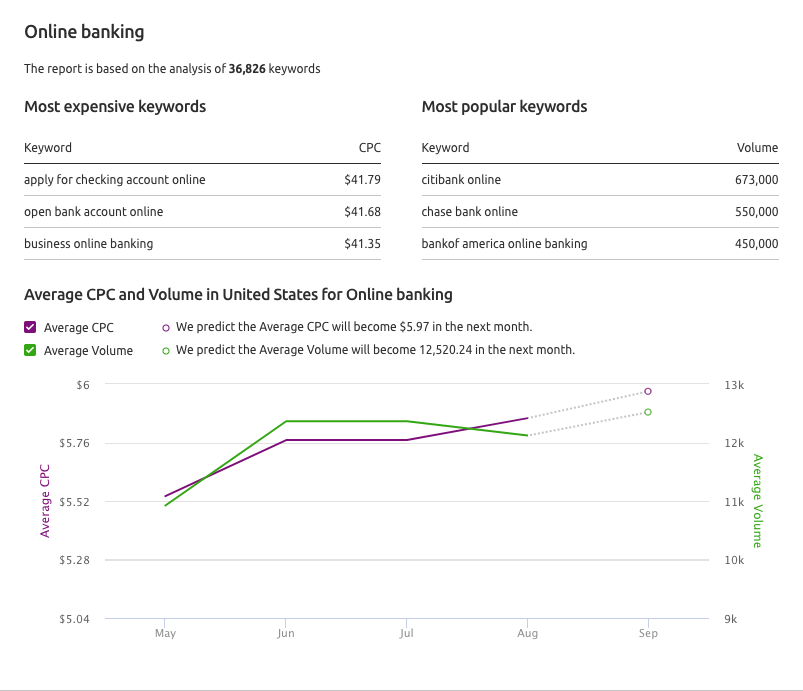Click the Average CPC legend label

[79, 327]
